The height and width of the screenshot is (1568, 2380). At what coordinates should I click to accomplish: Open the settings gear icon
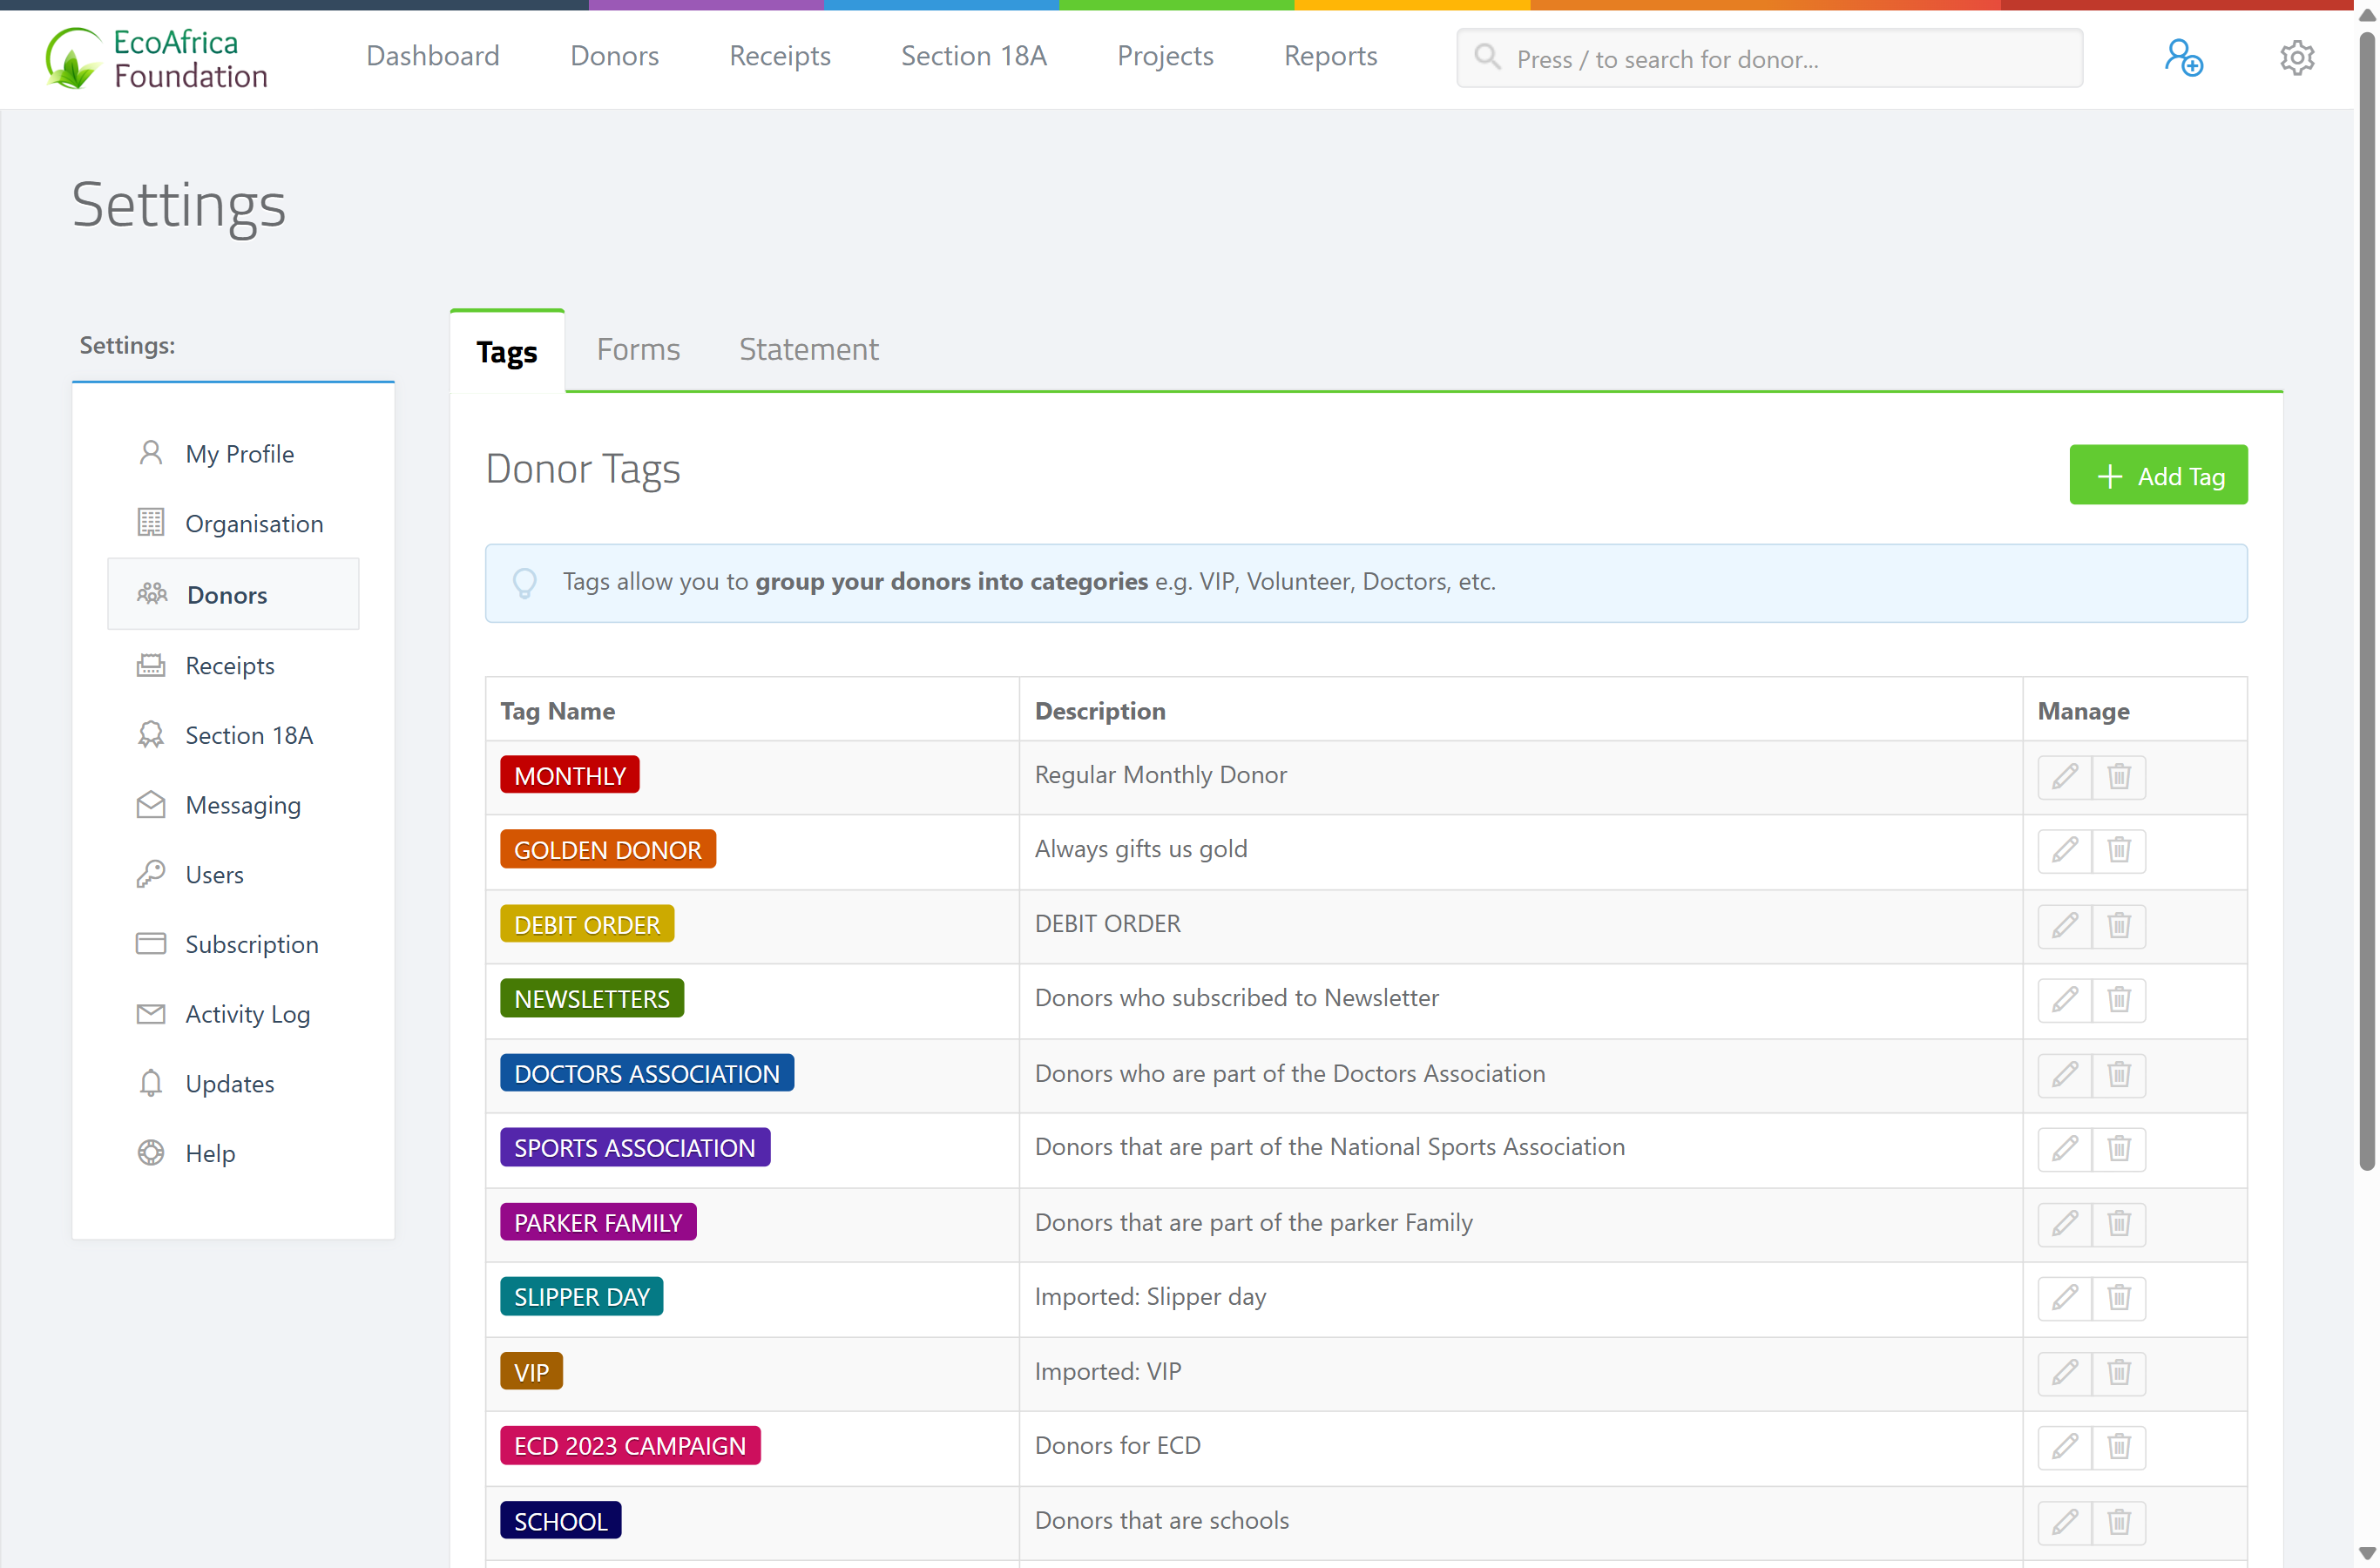(2297, 57)
